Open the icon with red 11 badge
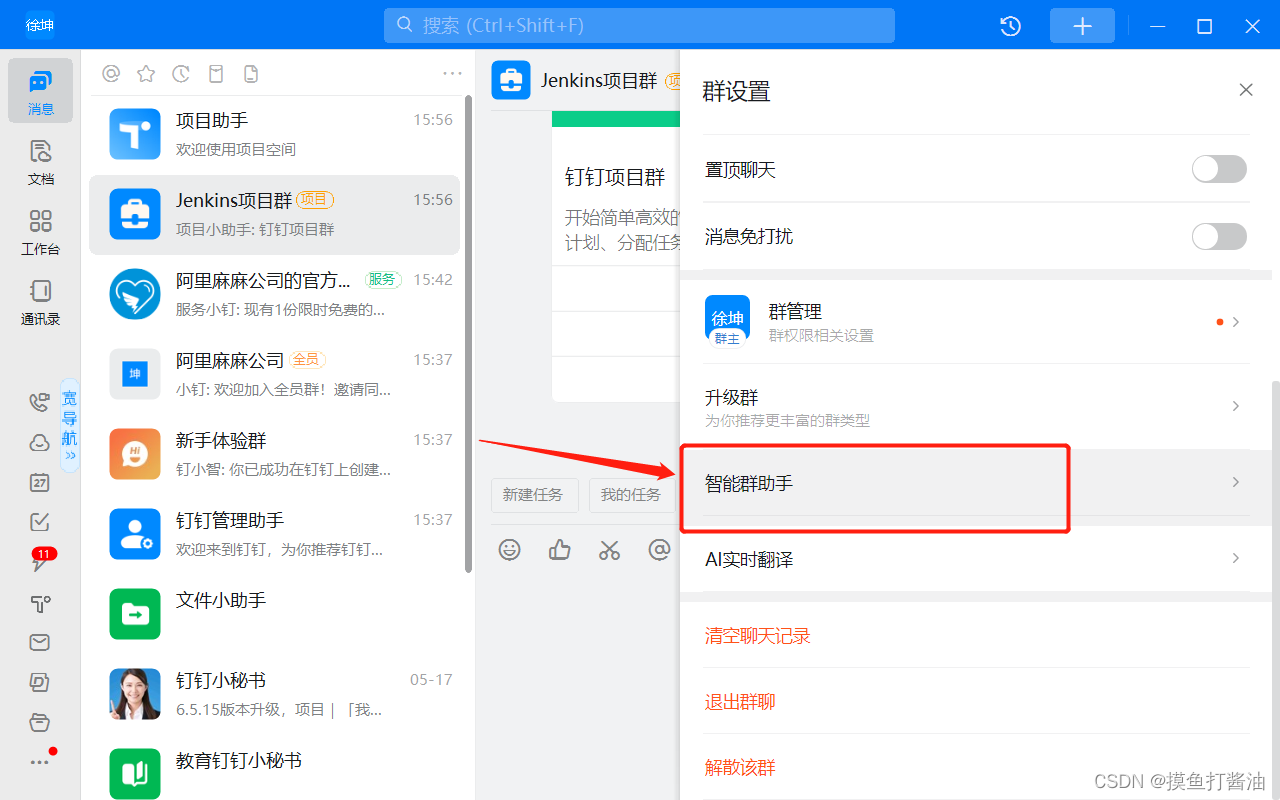 pos(41,560)
